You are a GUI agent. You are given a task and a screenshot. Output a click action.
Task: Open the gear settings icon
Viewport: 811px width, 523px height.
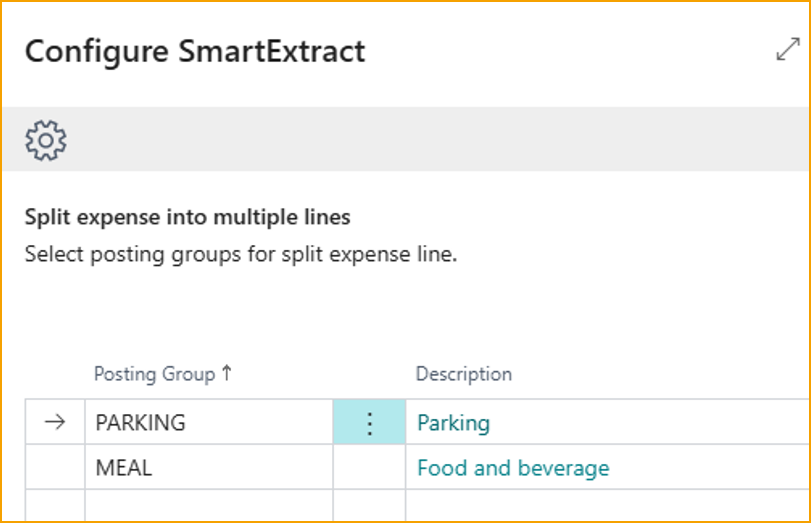[46, 140]
